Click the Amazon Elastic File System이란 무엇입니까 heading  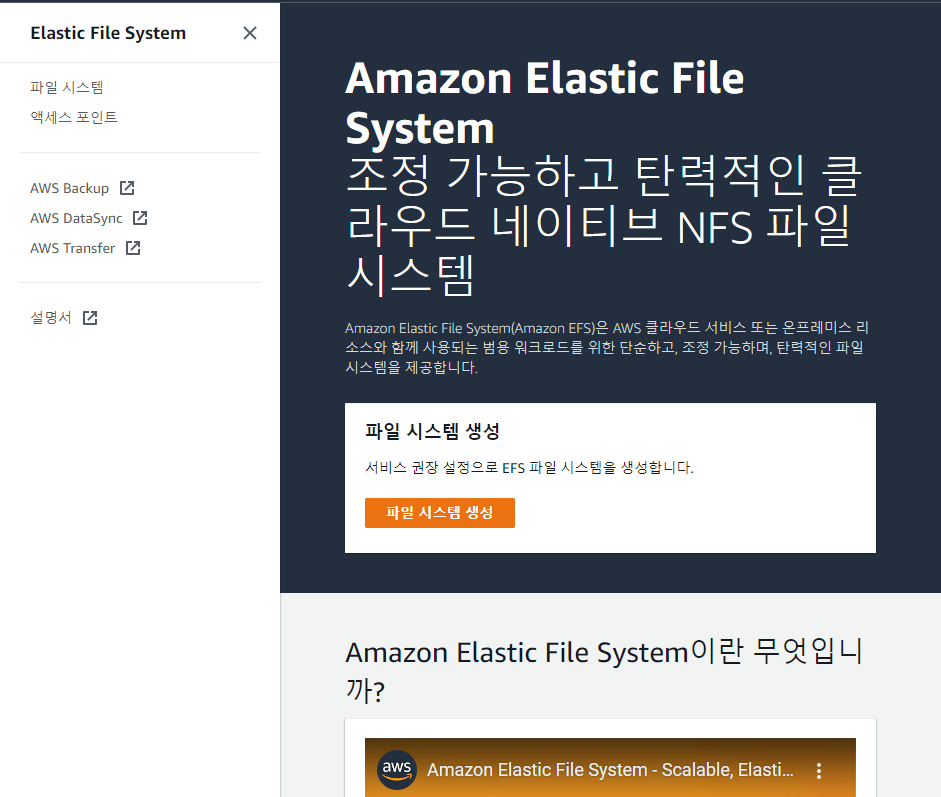coord(604,670)
